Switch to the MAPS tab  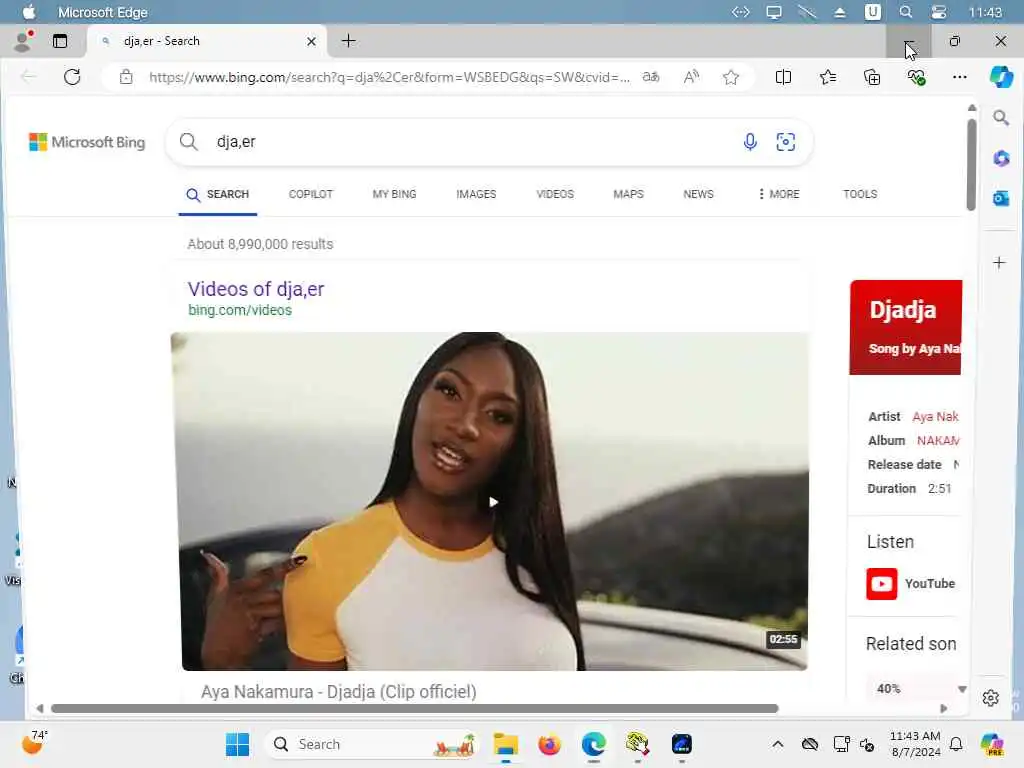click(x=628, y=194)
